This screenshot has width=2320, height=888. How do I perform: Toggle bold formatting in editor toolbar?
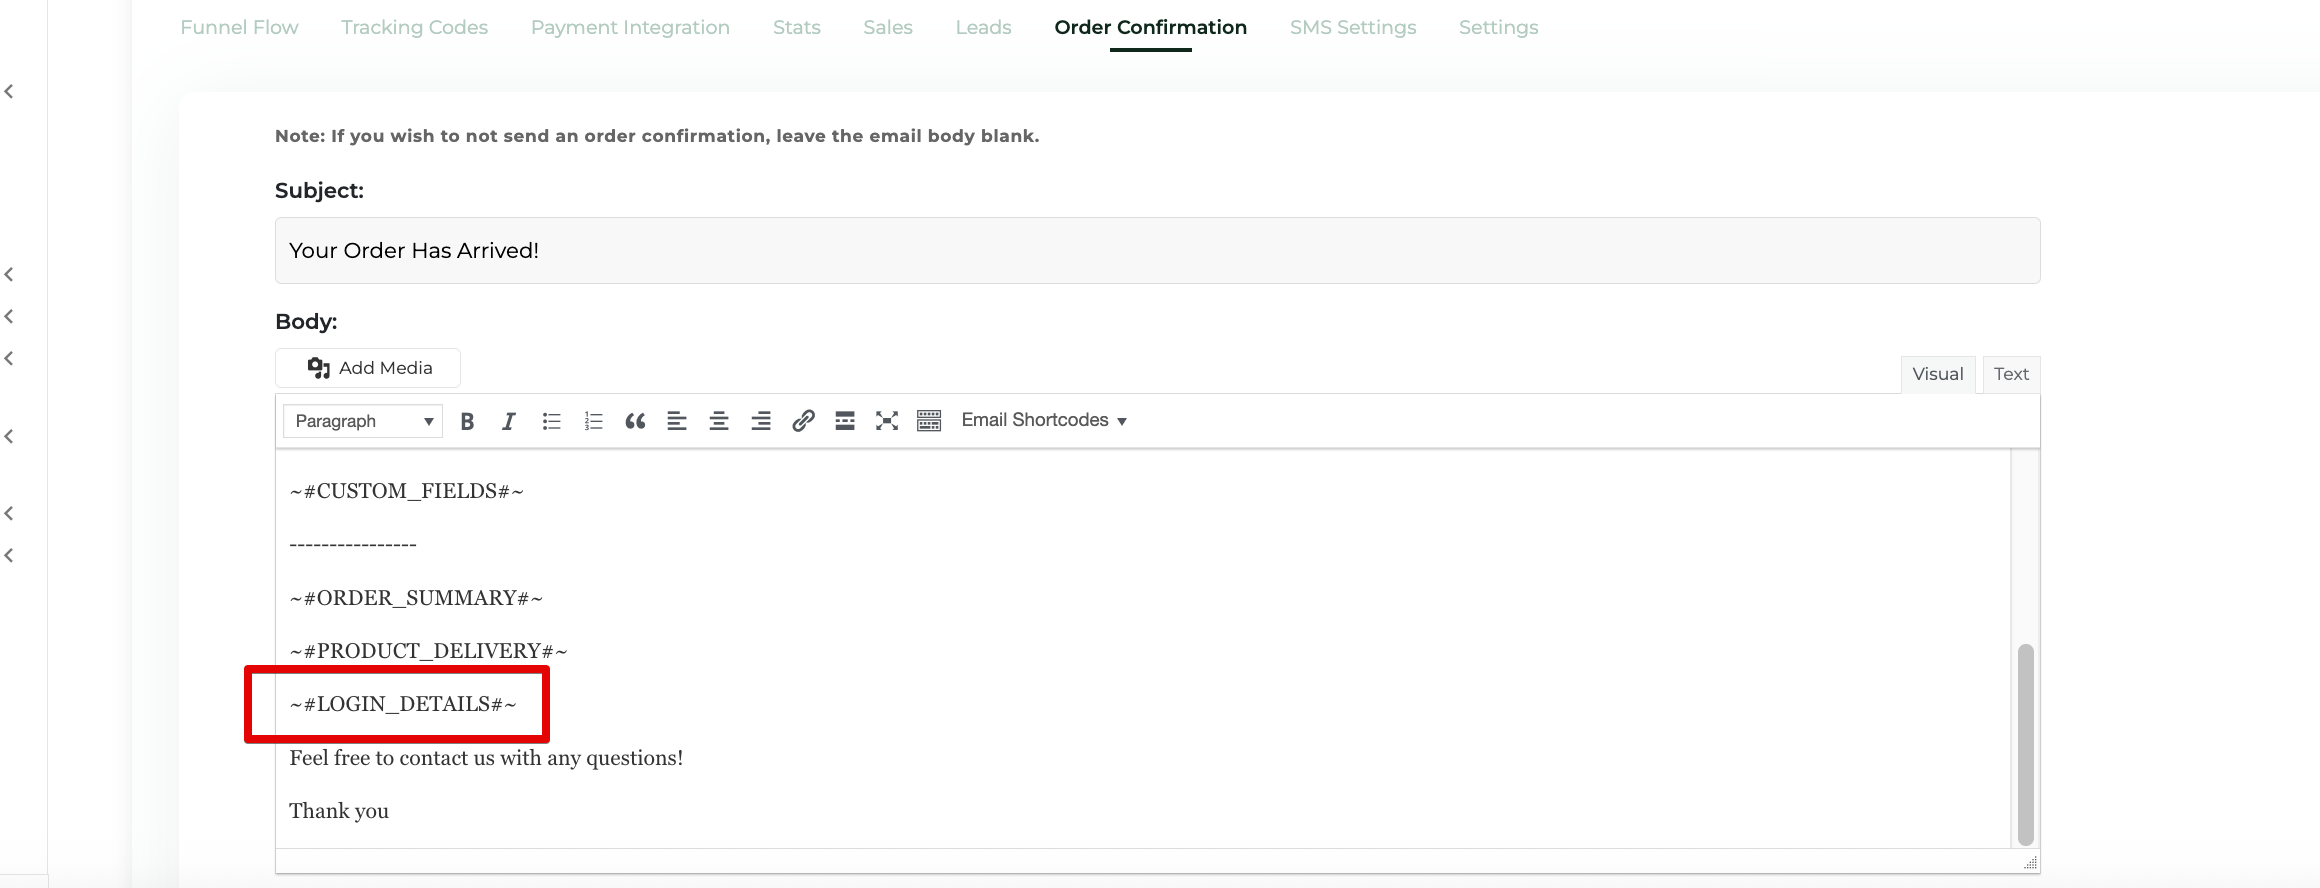(467, 421)
